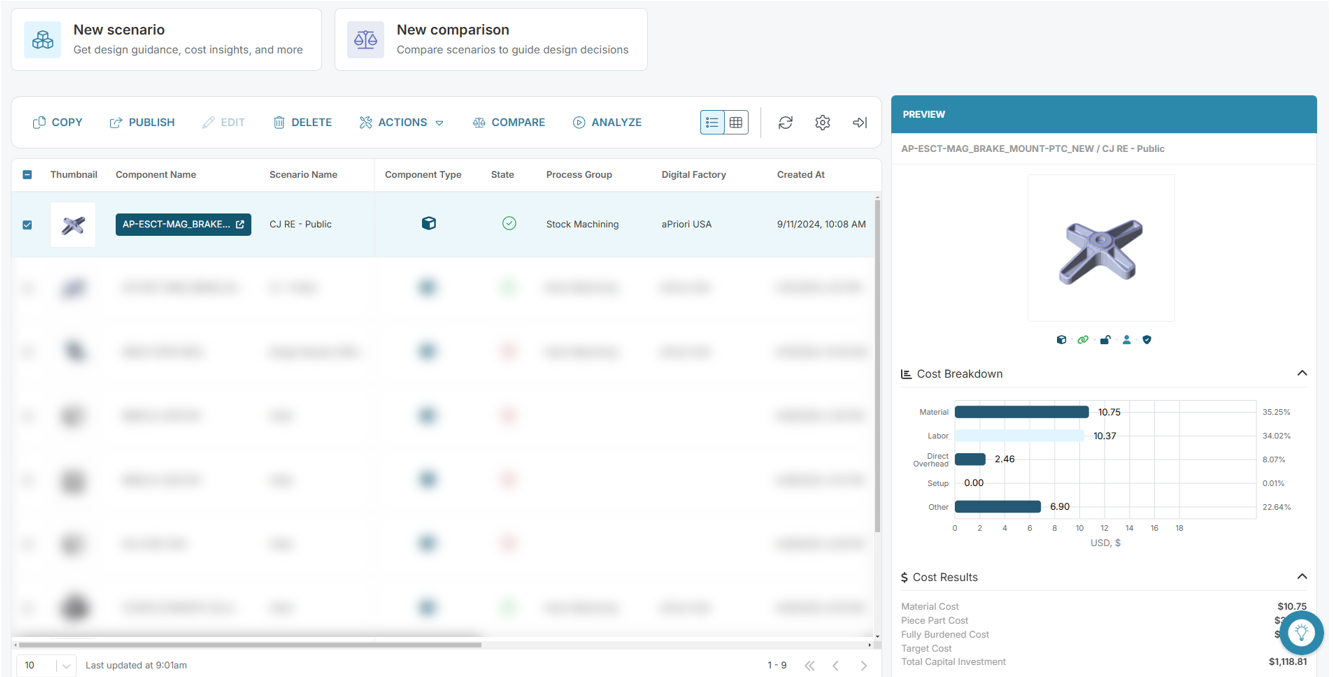Go to next page arrow

[x=864, y=665]
